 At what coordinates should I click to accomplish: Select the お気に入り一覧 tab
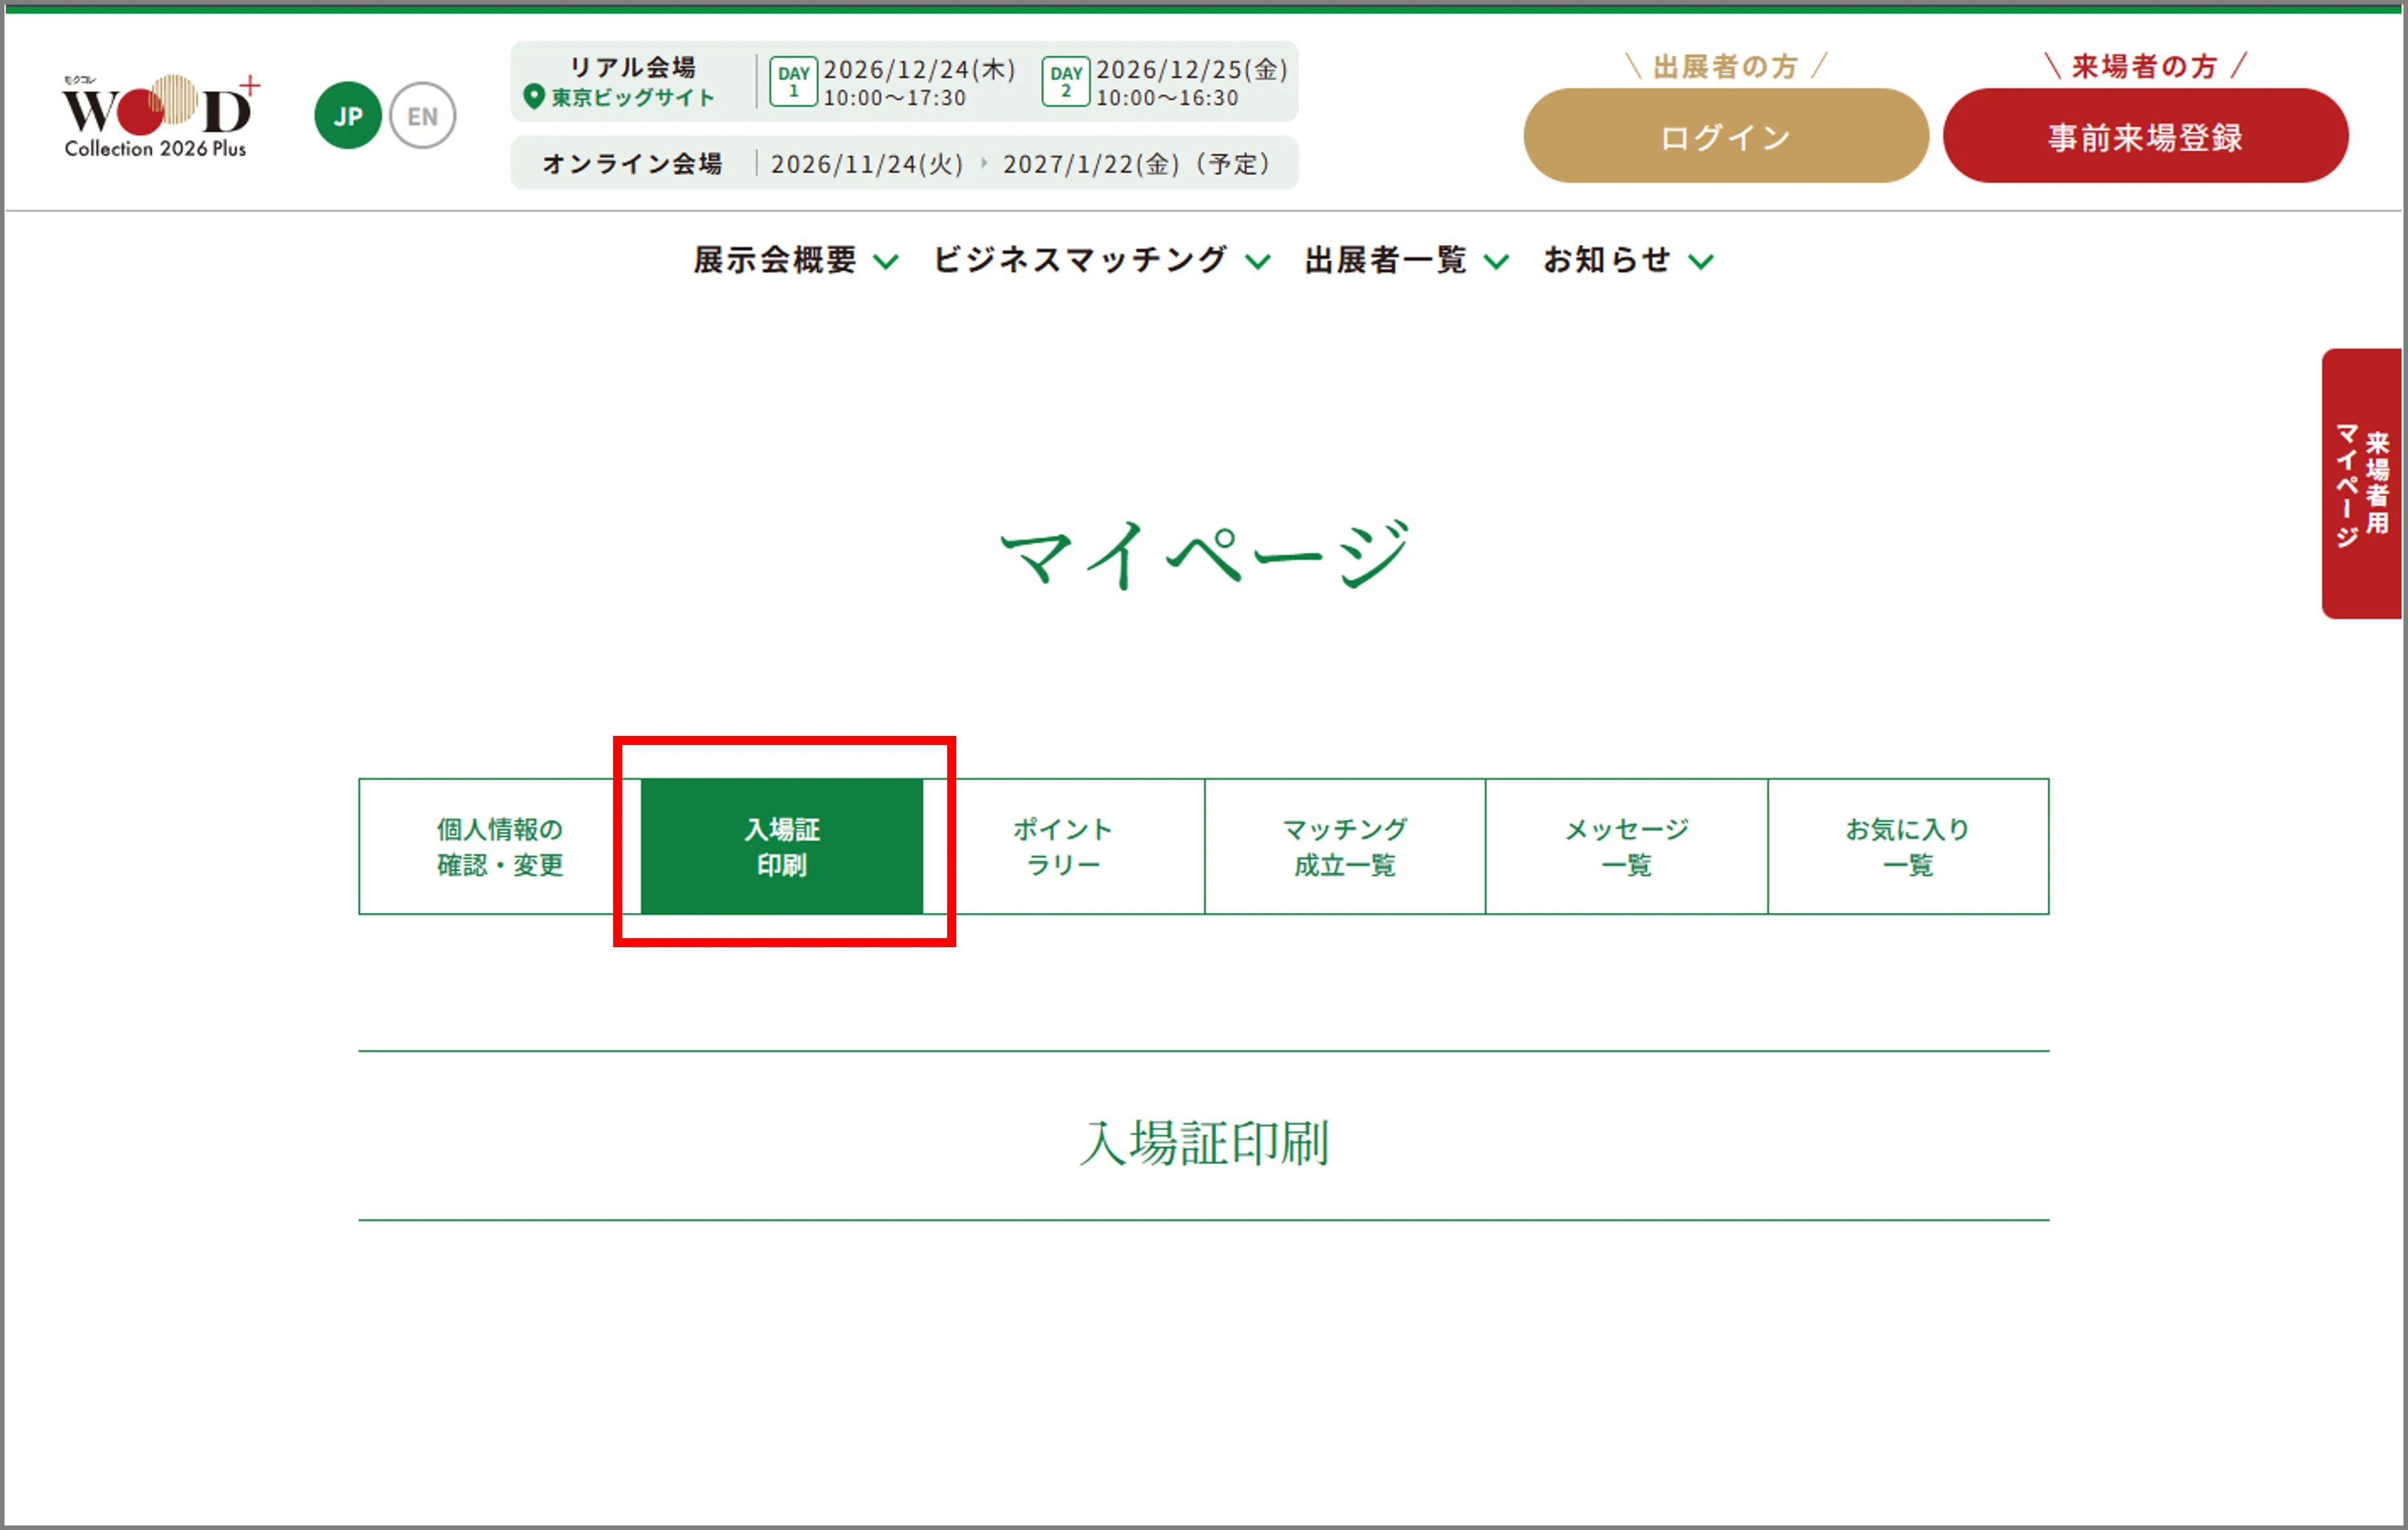1908,847
